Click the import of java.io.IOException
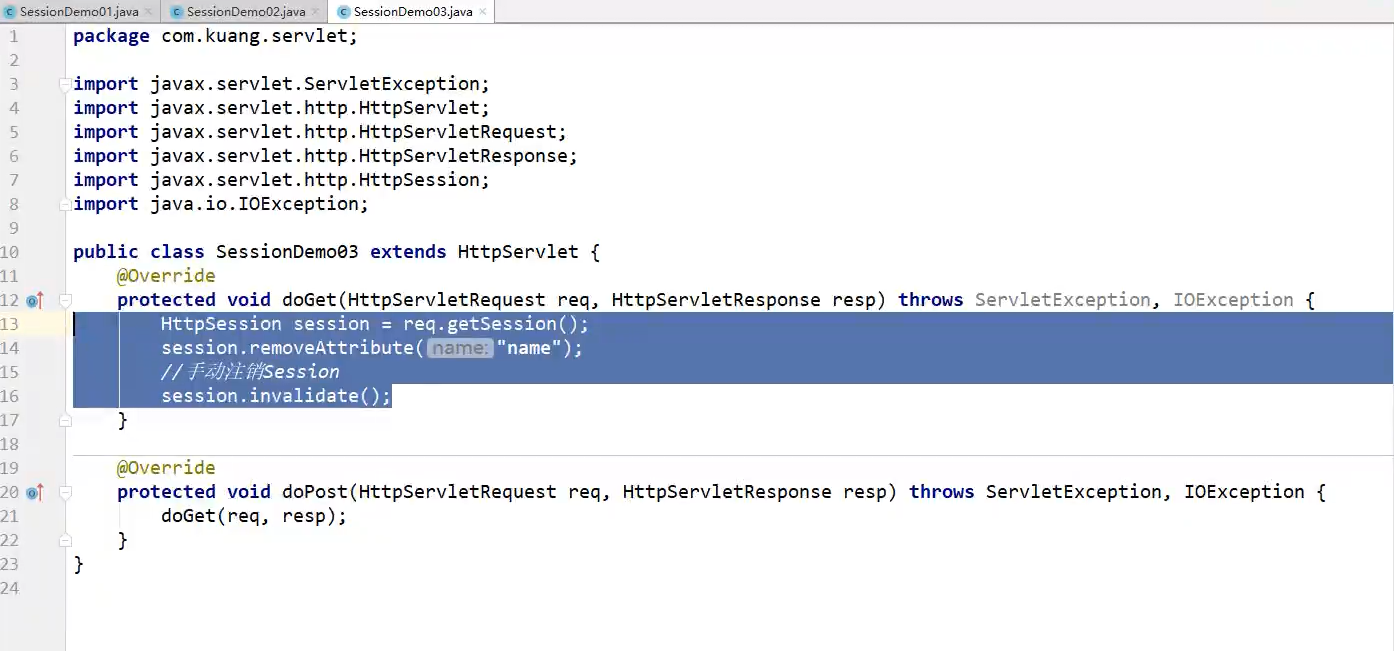 click(x=221, y=204)
